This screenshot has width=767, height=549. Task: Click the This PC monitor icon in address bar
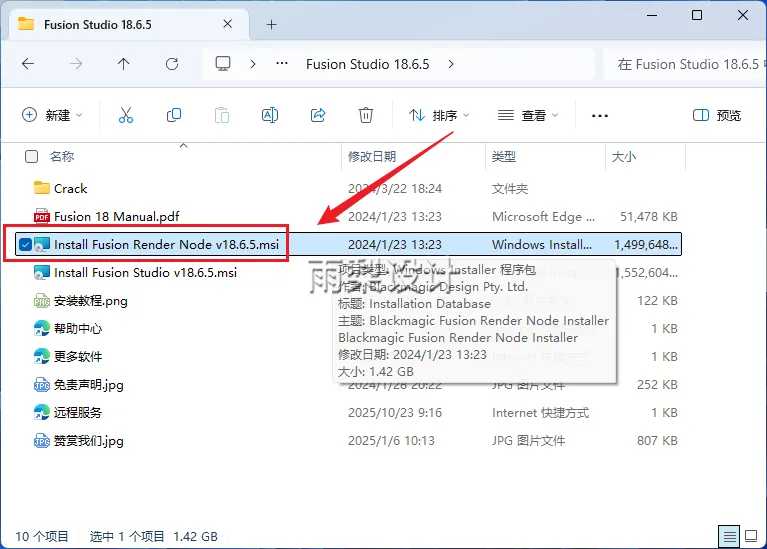coord(223,64)
